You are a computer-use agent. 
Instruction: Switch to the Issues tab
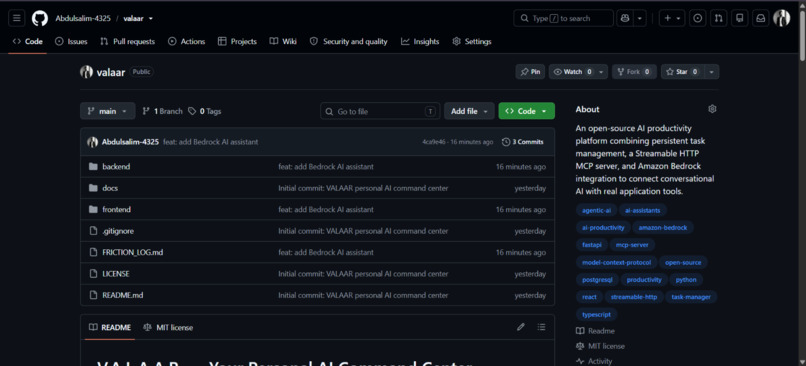[x=71, y=42]
